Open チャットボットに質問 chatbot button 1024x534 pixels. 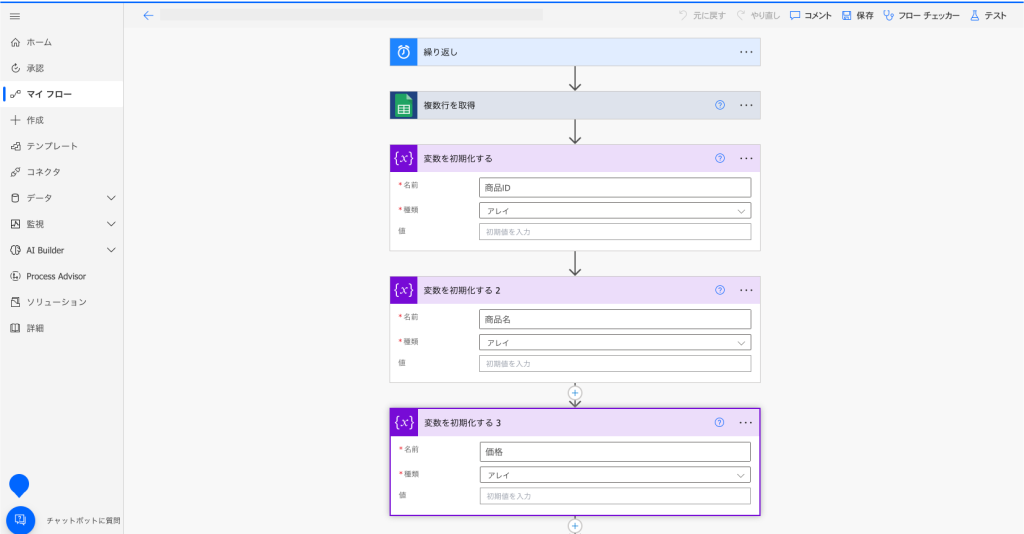(x=20, y=520)
